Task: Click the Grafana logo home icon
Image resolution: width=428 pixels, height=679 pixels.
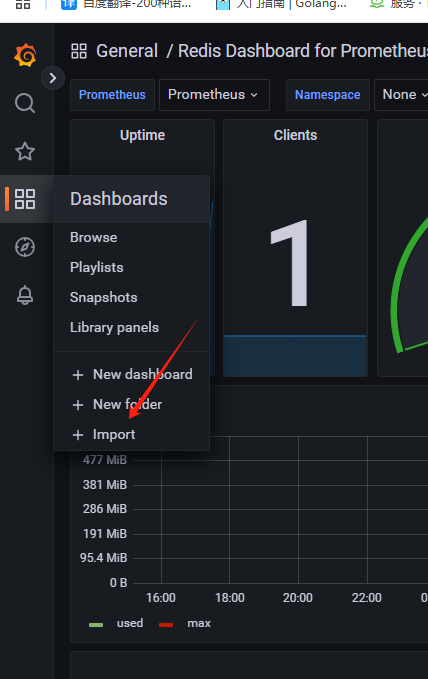Action: [25, 55]
